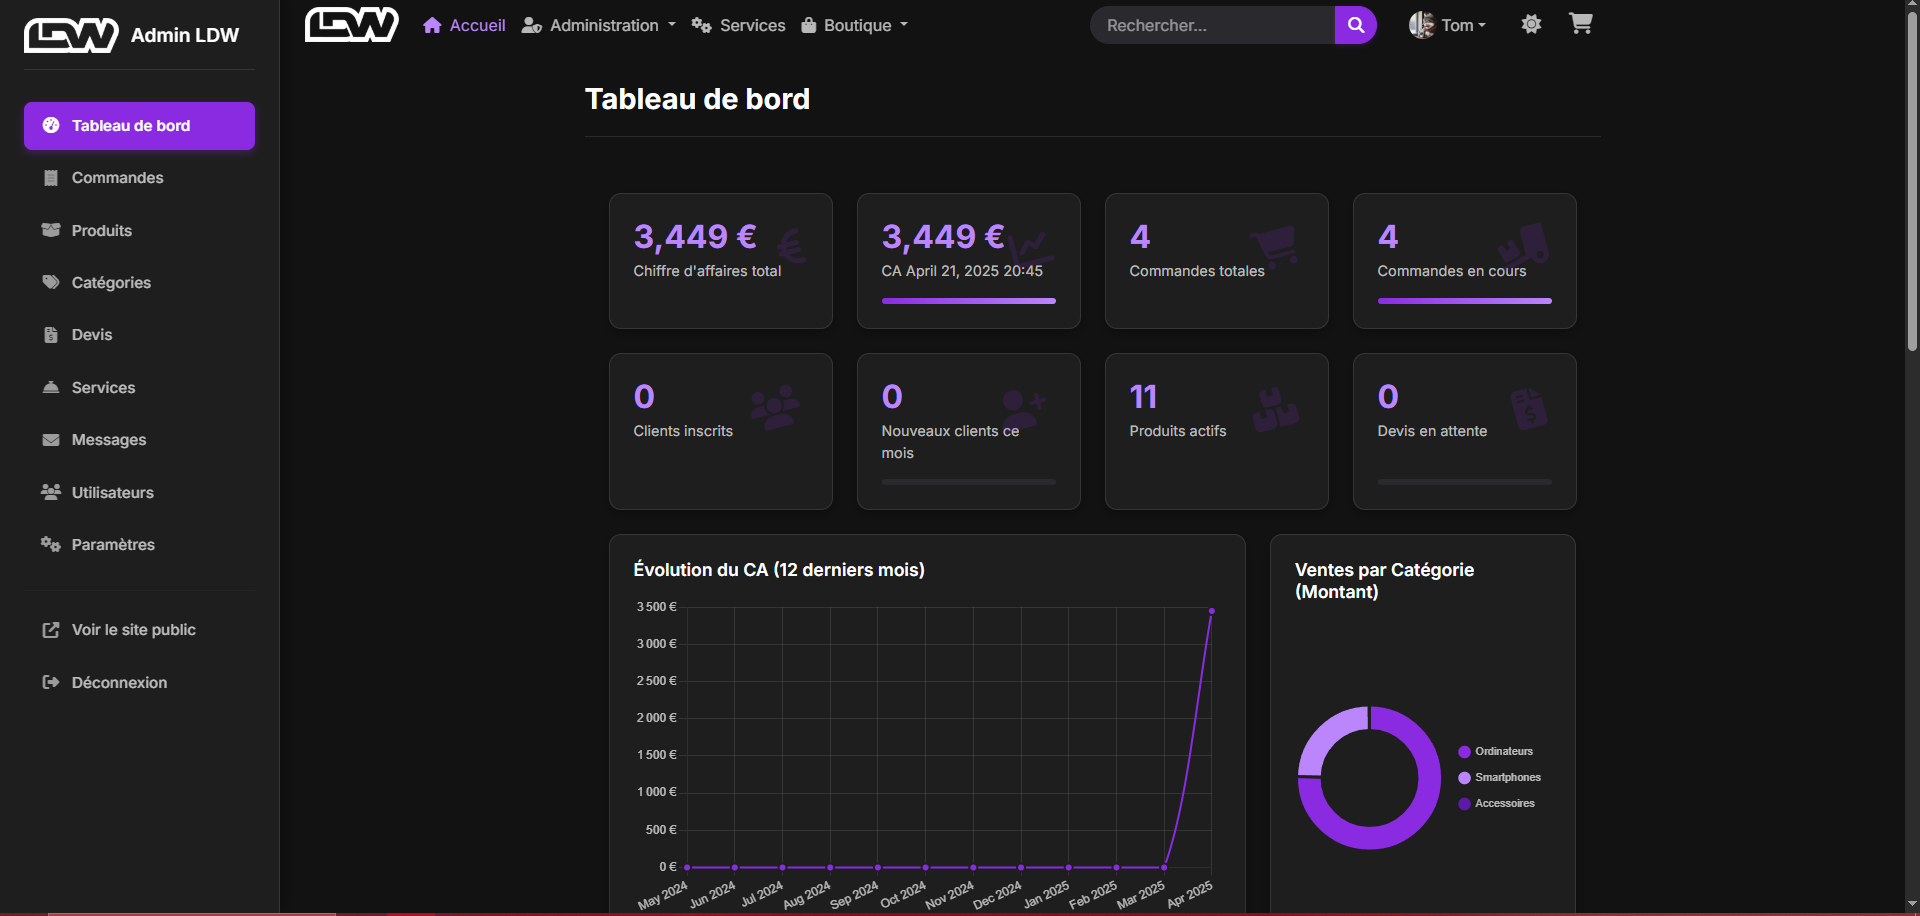Click the Messages envelope icon

point(51,440)
